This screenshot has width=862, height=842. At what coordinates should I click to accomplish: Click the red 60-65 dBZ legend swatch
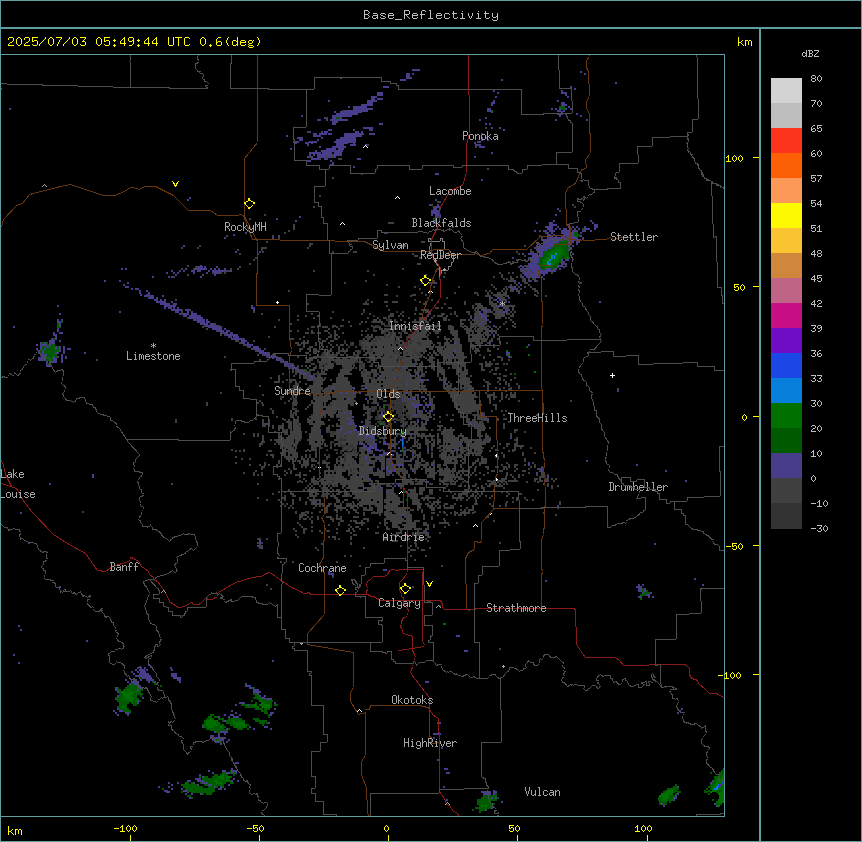click(786, 140)
